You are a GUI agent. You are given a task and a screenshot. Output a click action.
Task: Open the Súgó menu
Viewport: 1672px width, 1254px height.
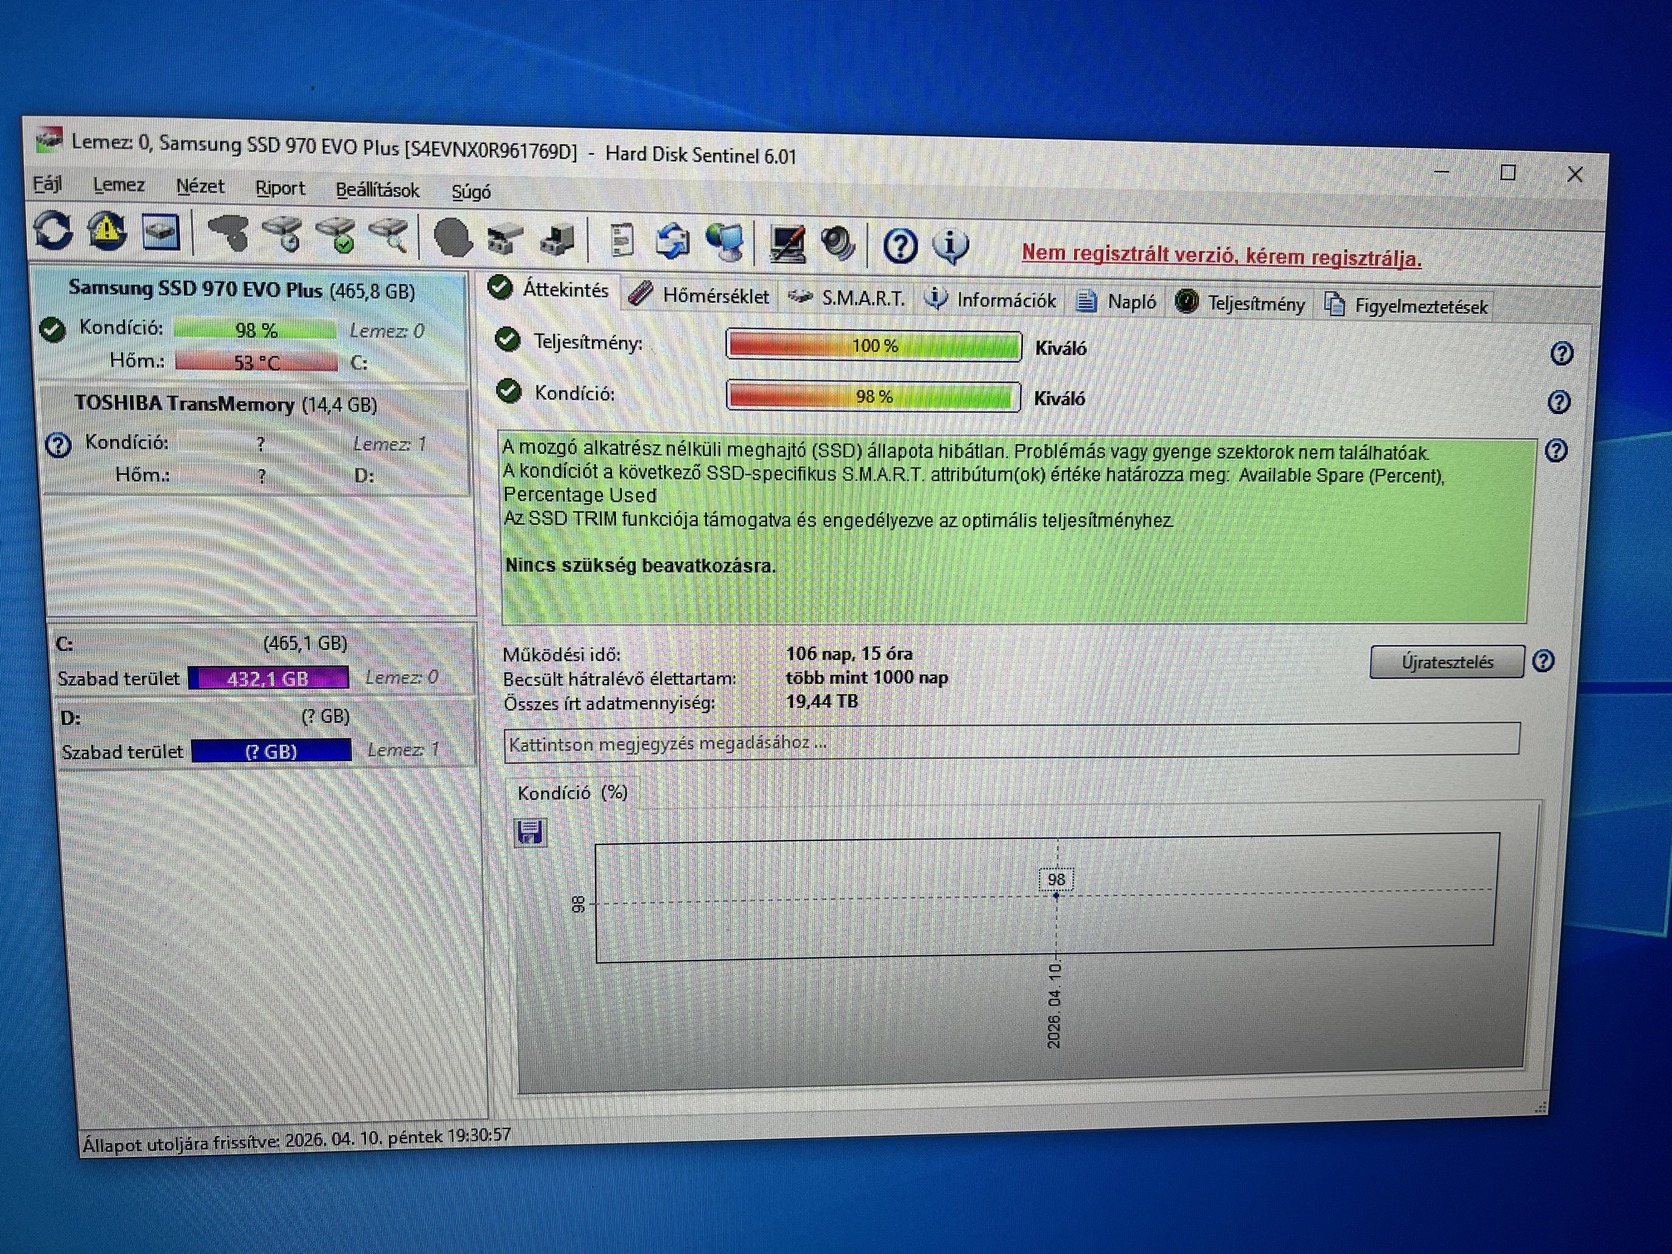pos(471,192)
